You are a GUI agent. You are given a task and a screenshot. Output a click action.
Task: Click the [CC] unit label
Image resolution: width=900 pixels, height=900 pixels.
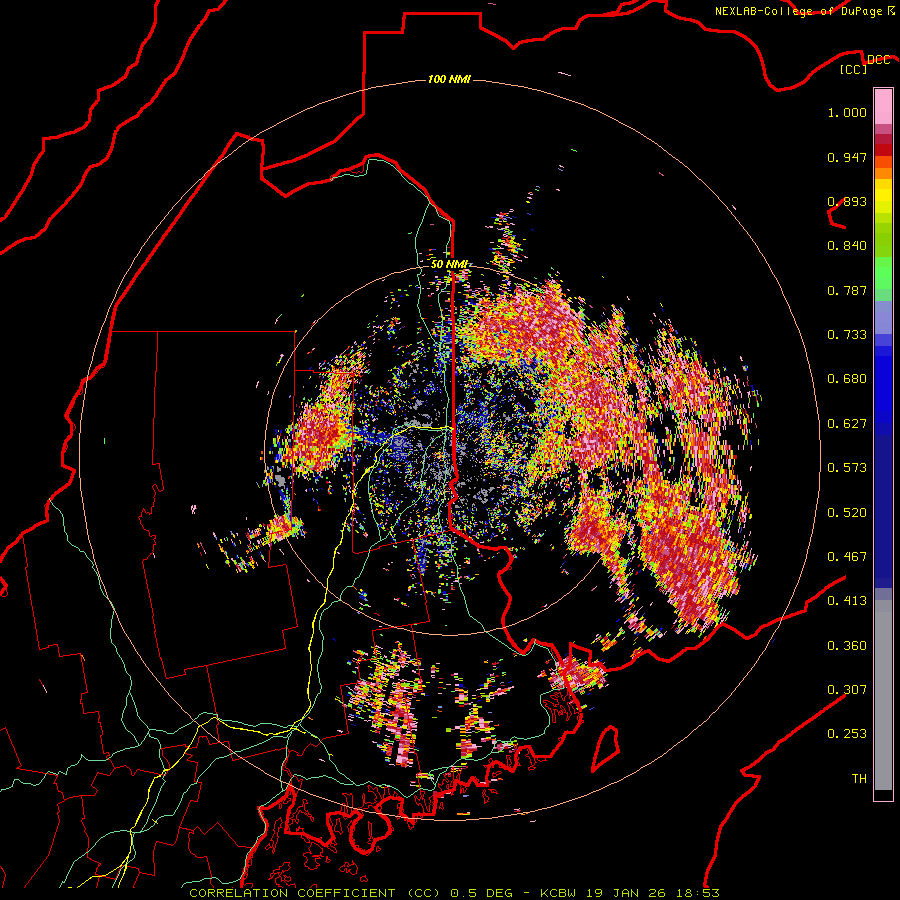853,69
